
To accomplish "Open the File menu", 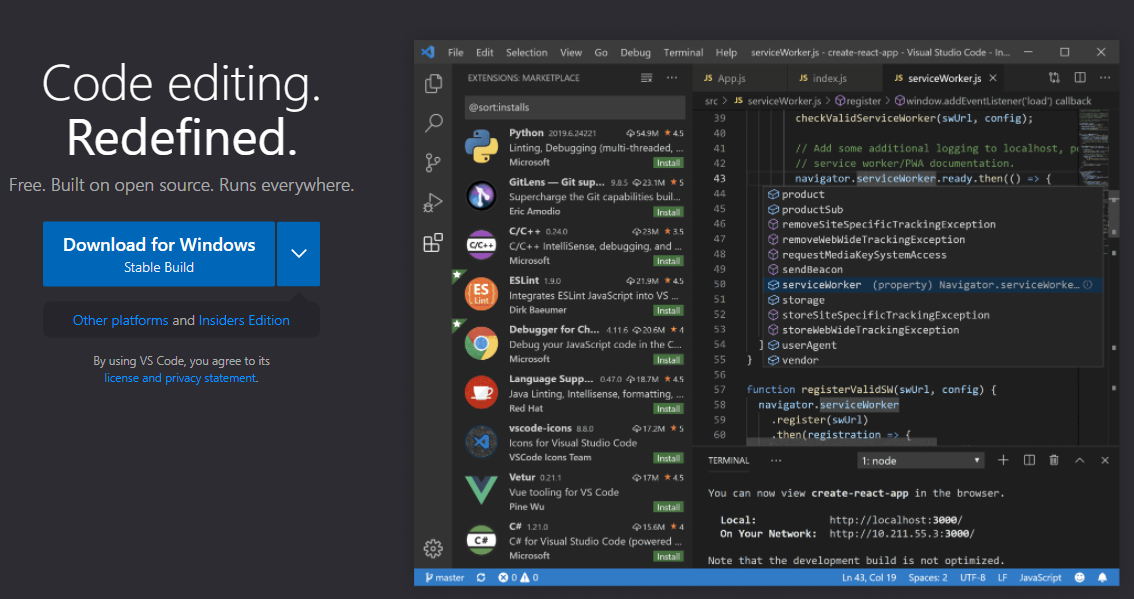I will tap(456, 52).
